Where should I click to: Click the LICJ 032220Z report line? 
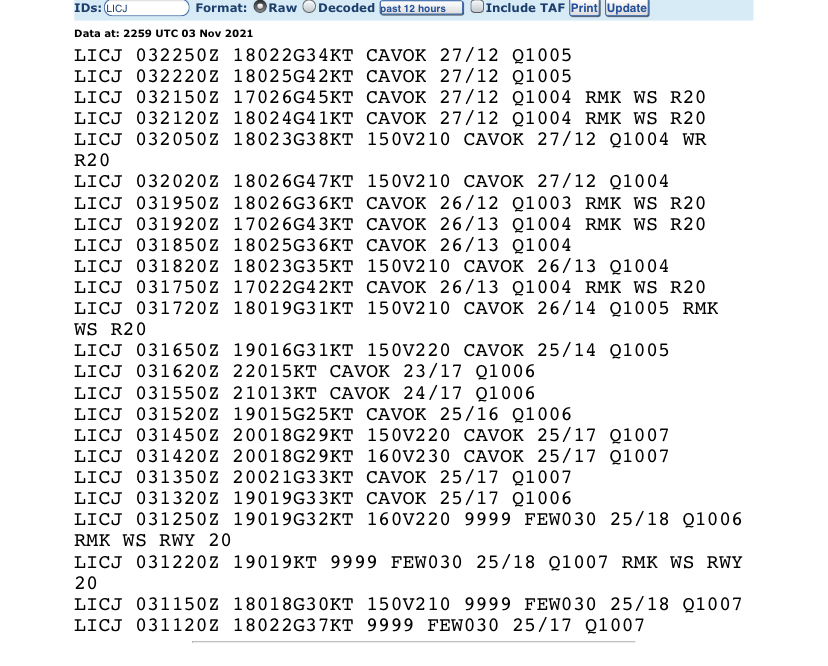[x=323, y=77]
